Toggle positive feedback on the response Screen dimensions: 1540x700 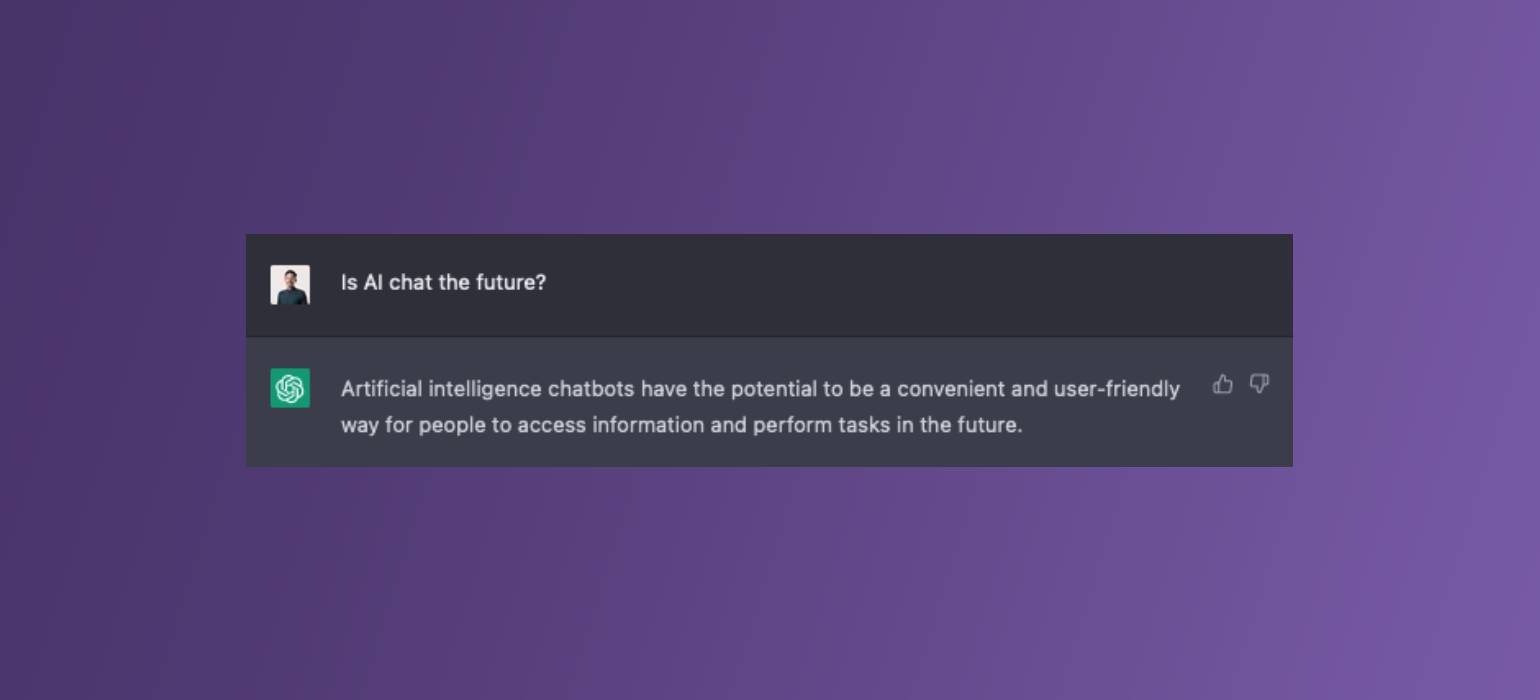(1223, 385)
